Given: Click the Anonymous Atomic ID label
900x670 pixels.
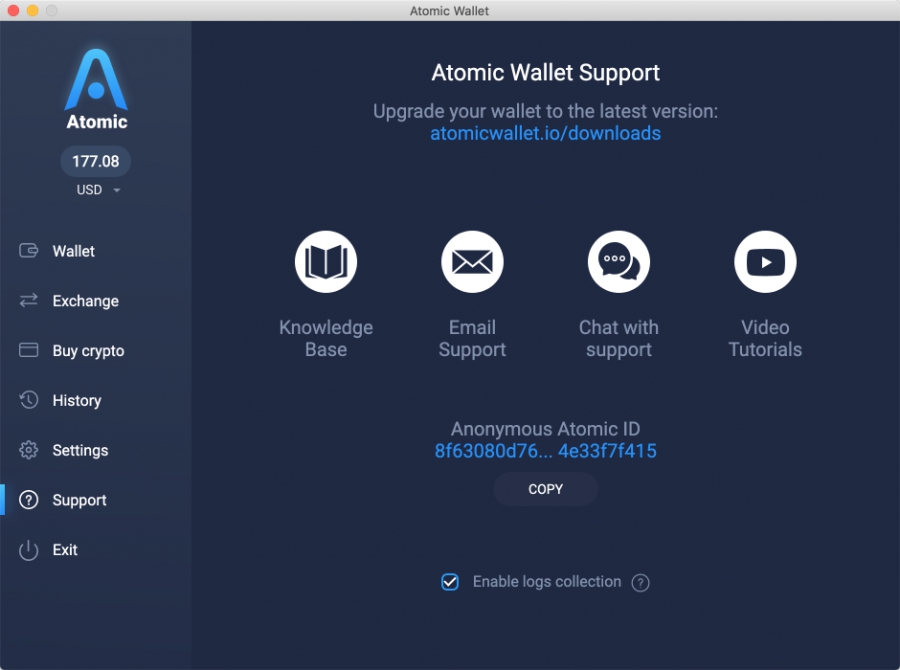Looking at the screenshot, I should (545, 429).
